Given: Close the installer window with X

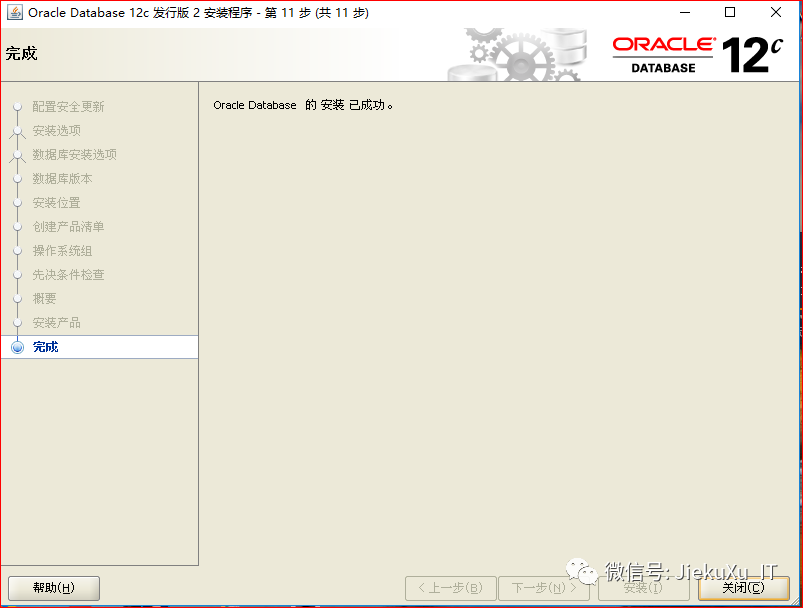Looking at the screenshot, I should click(776, 12).
